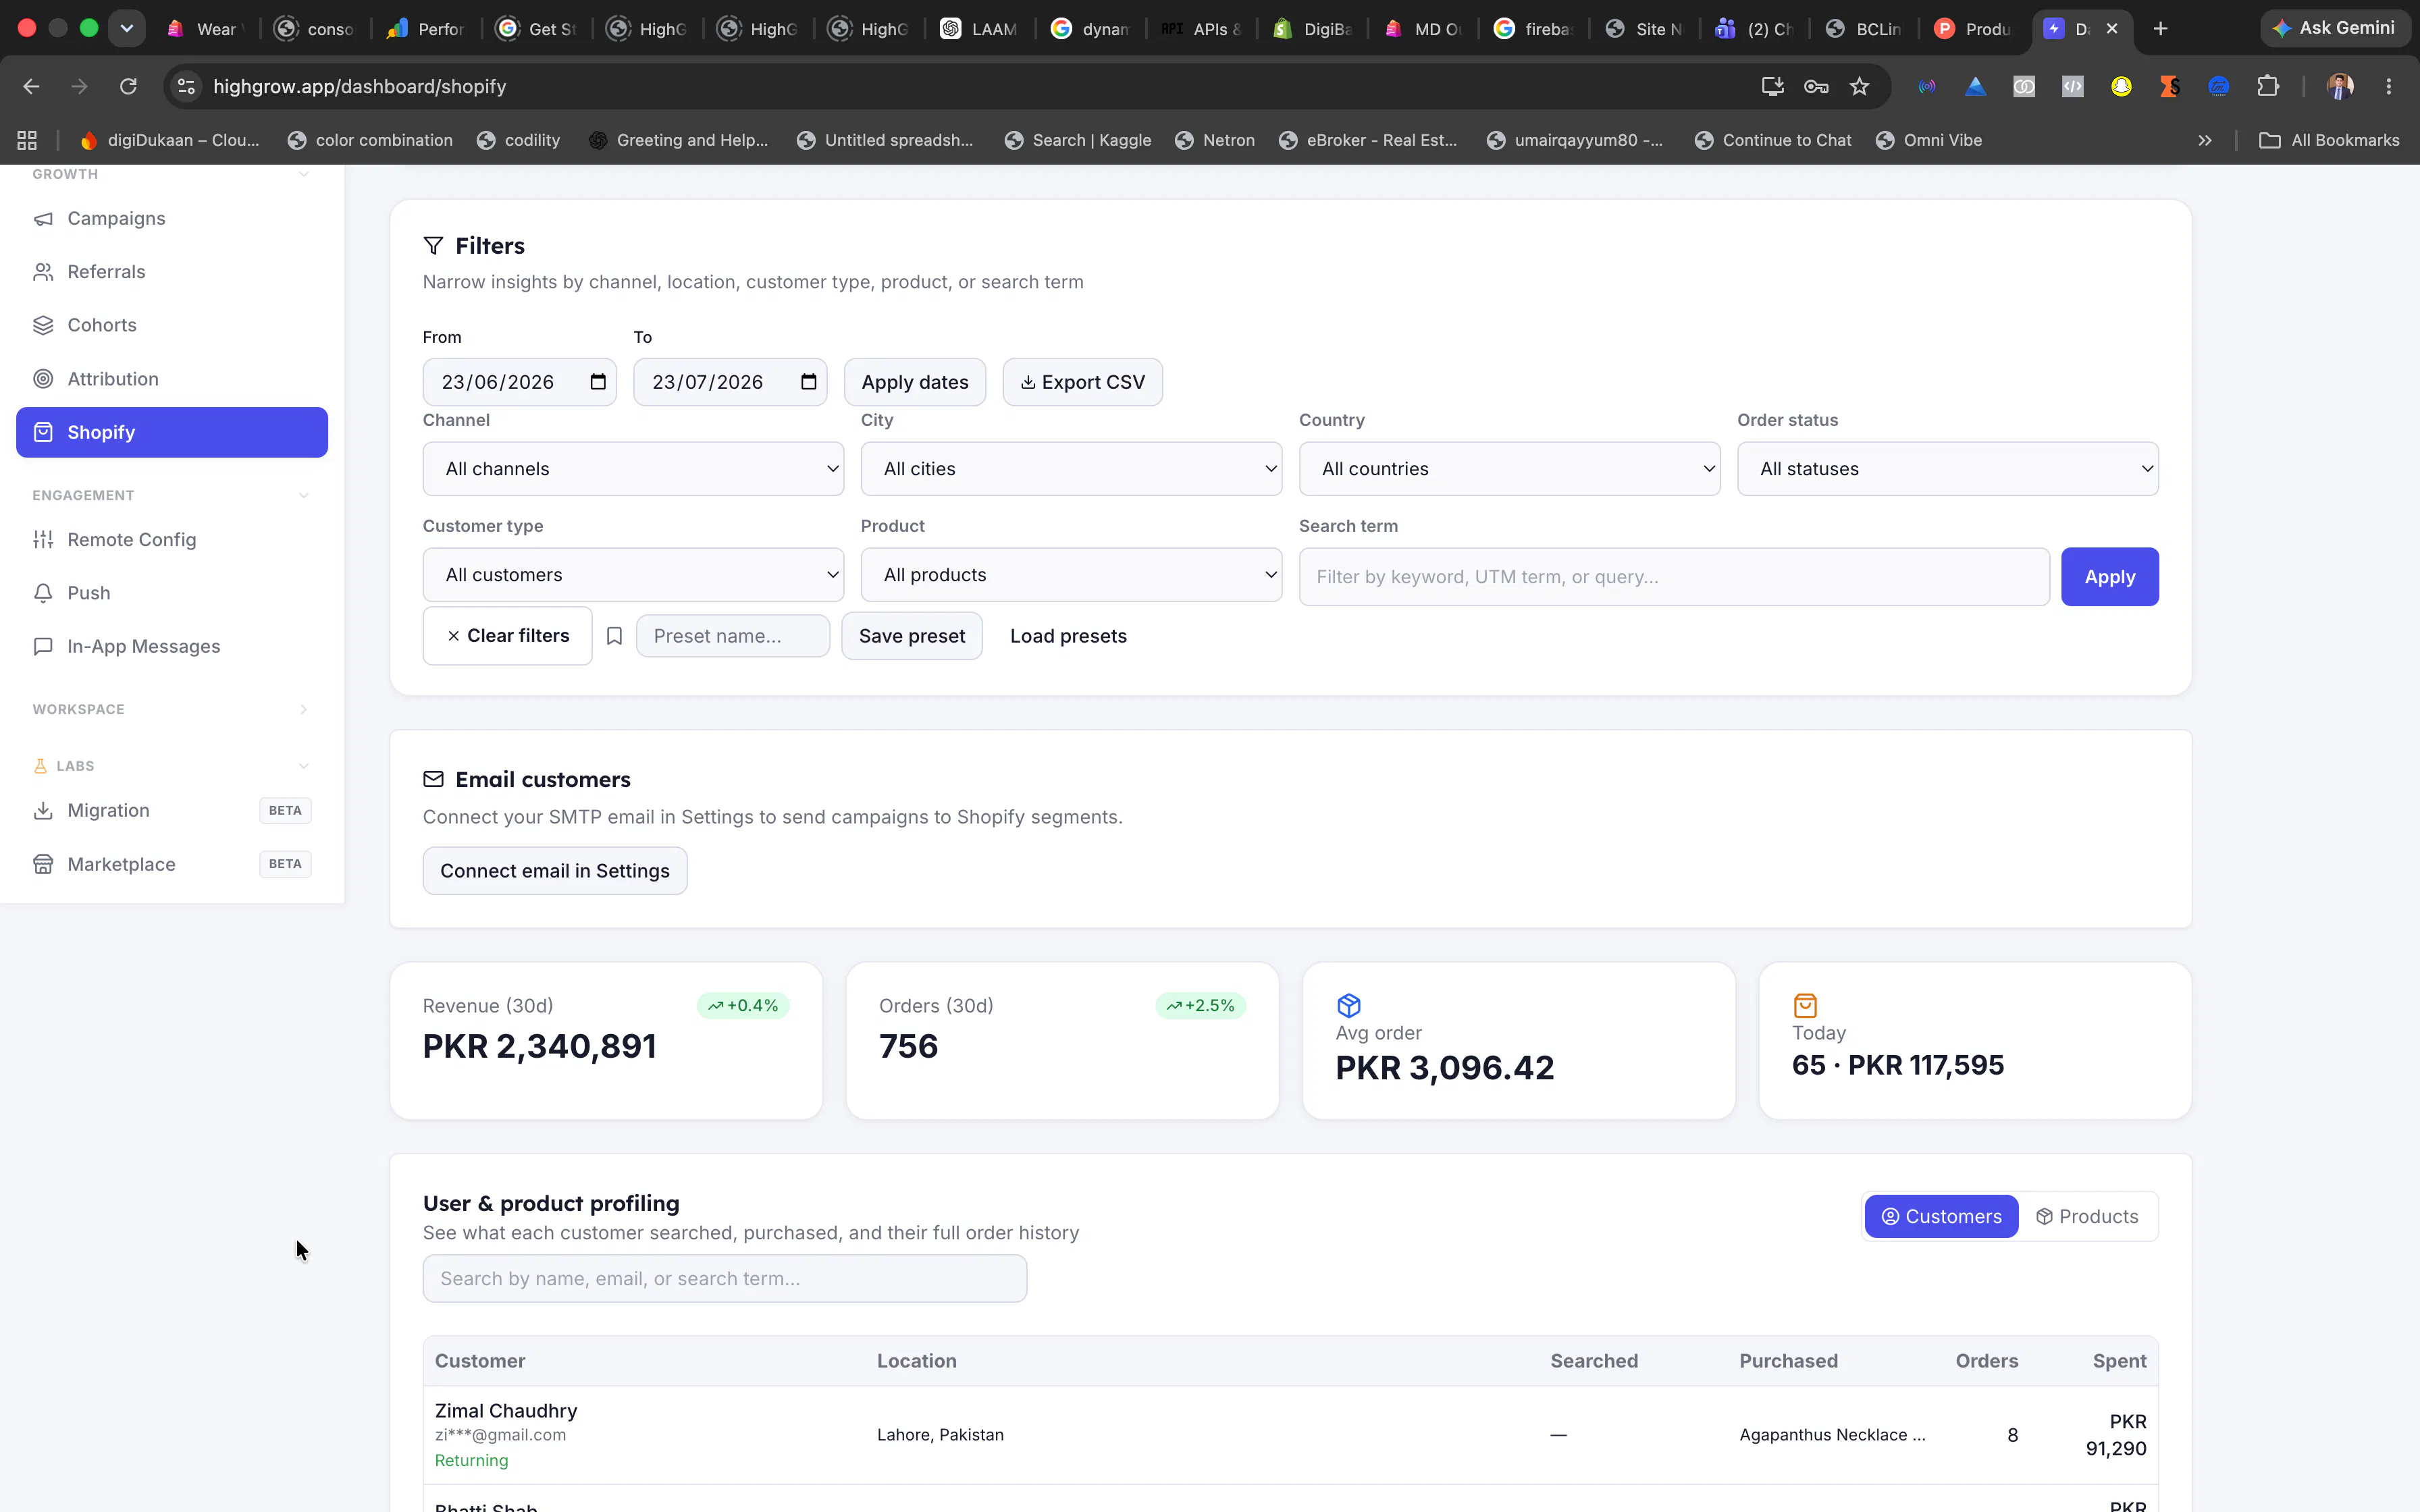This screenshot has height=1512, width=2420.
Task: Click the install app icon in address bar
Action: 1772,87
